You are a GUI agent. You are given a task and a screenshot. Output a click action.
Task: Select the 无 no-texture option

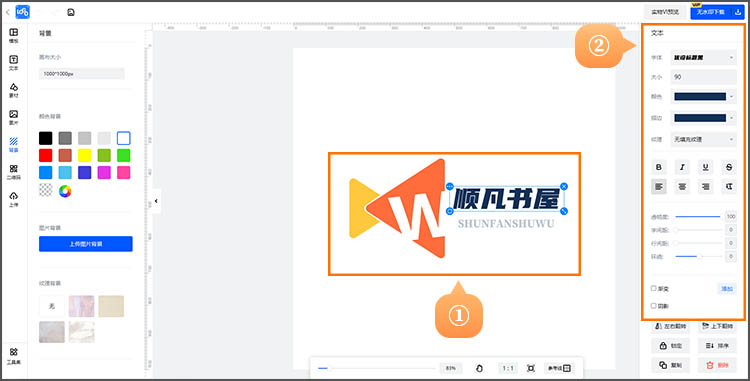click(x=52, y=306)
